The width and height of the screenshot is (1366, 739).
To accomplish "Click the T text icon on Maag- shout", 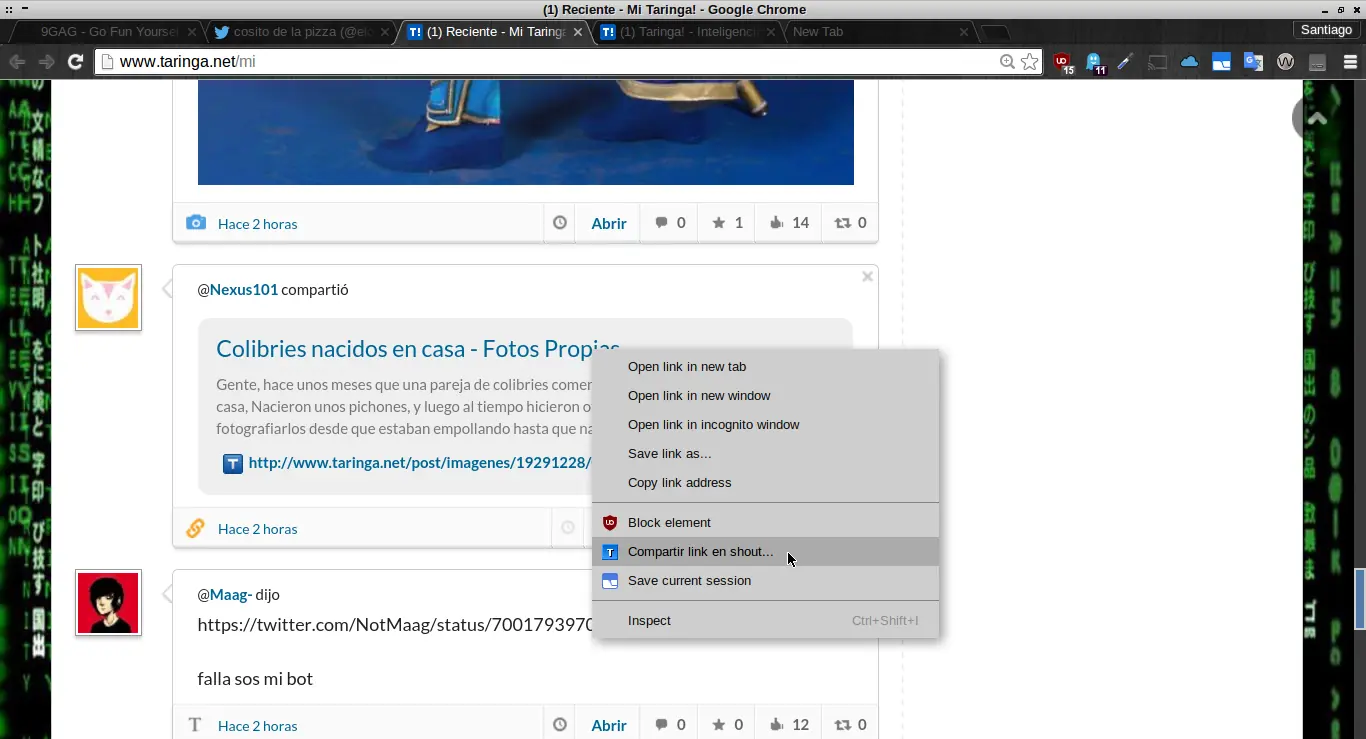I will 195,725.
